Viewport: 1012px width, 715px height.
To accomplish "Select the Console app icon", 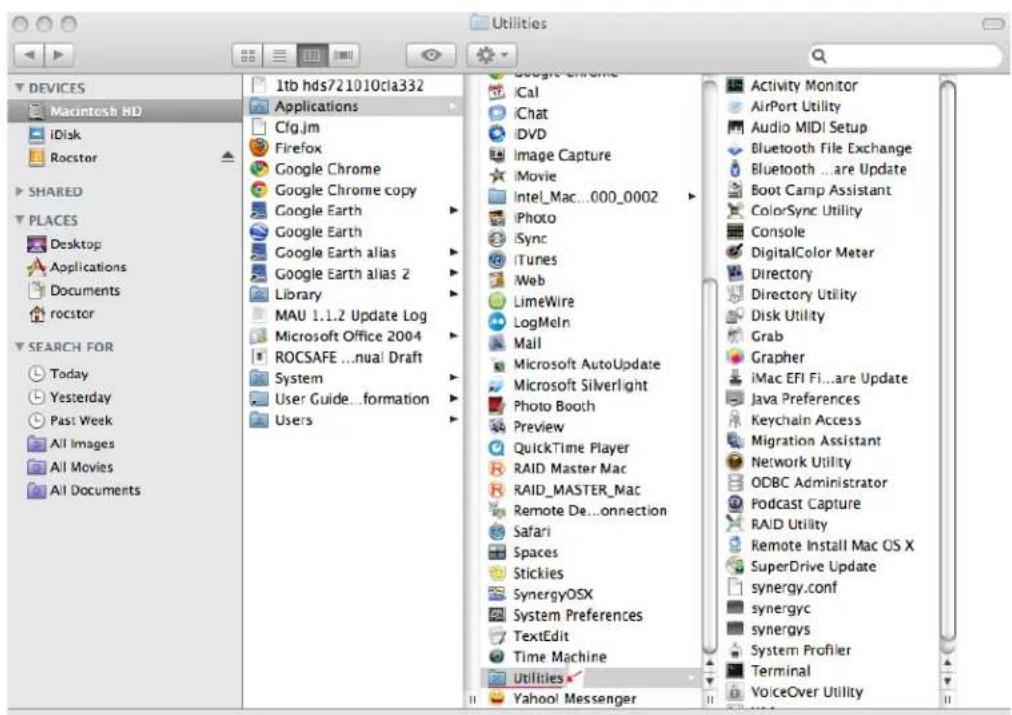I will pyautogui.click(x=734, y=232).
